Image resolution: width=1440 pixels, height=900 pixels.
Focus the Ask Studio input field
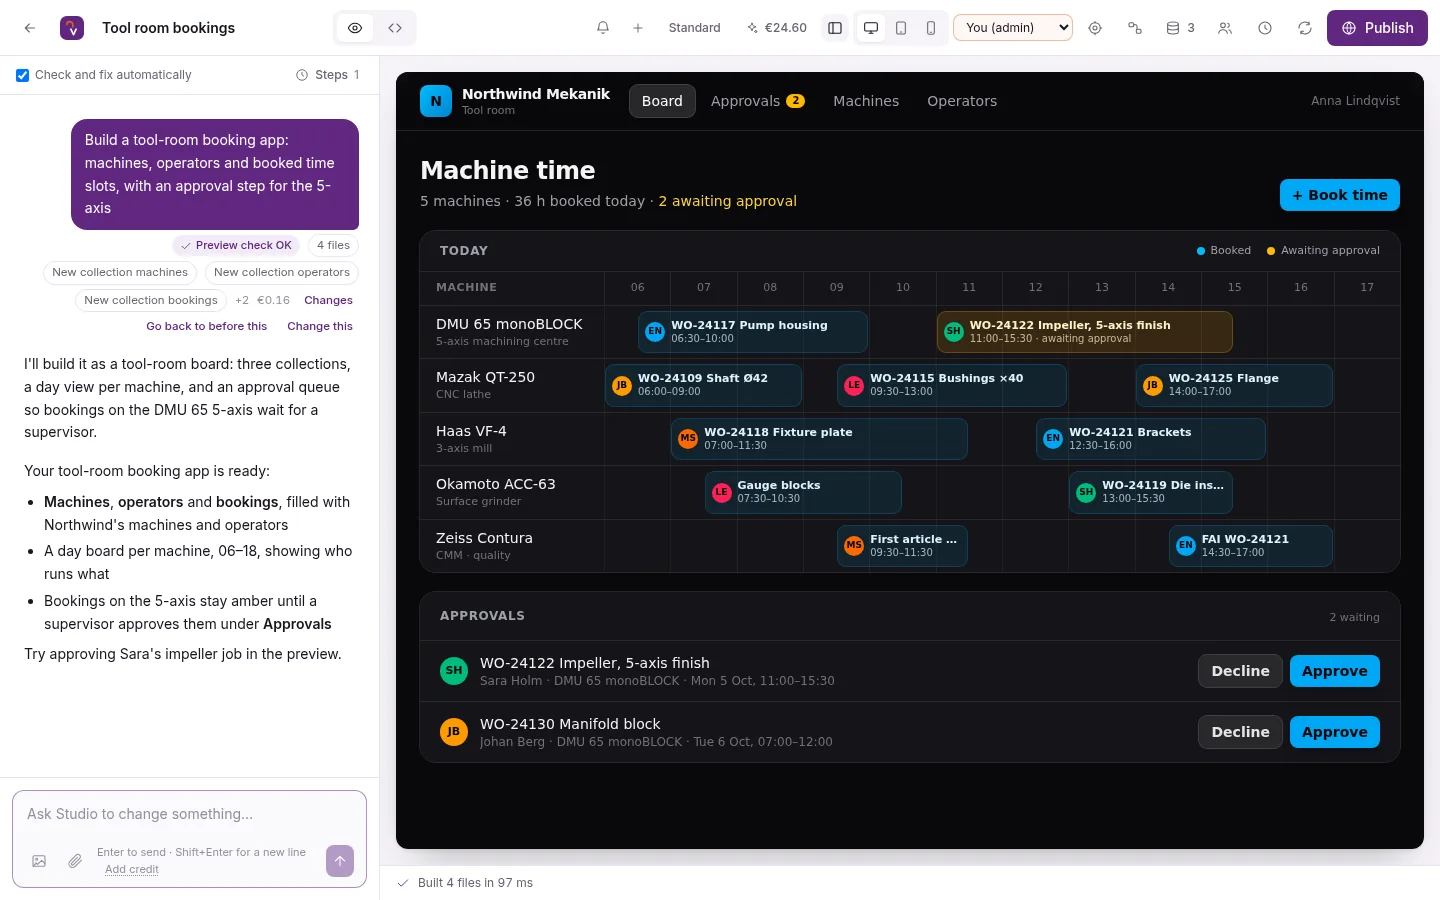click(x=189, y=814)
